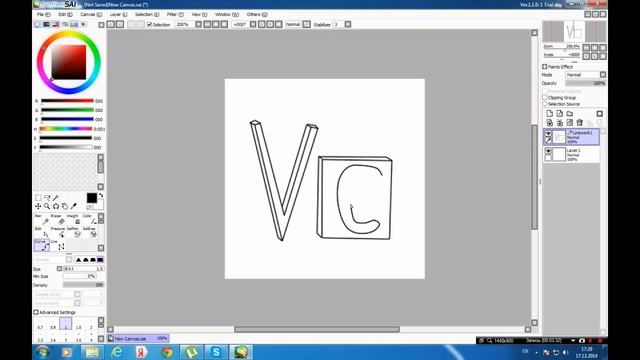This screenshot has height=360, width=640.
Task: Select the Weight linework tool
Action: coord(73,220)
